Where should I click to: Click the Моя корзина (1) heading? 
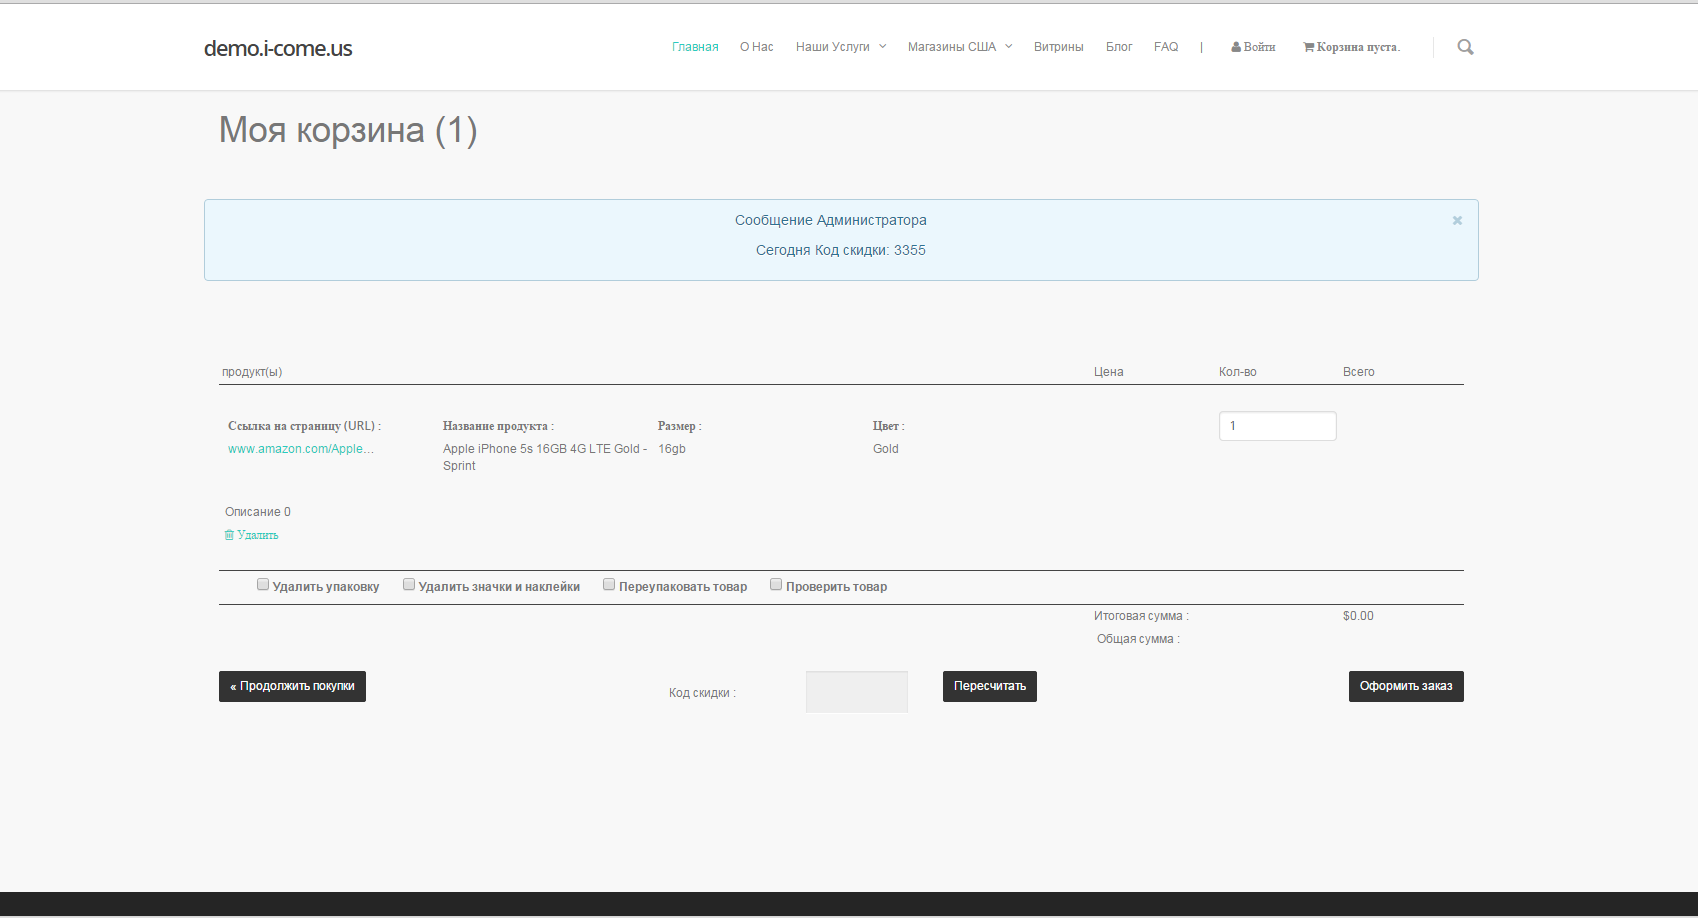tap(348, 130)
